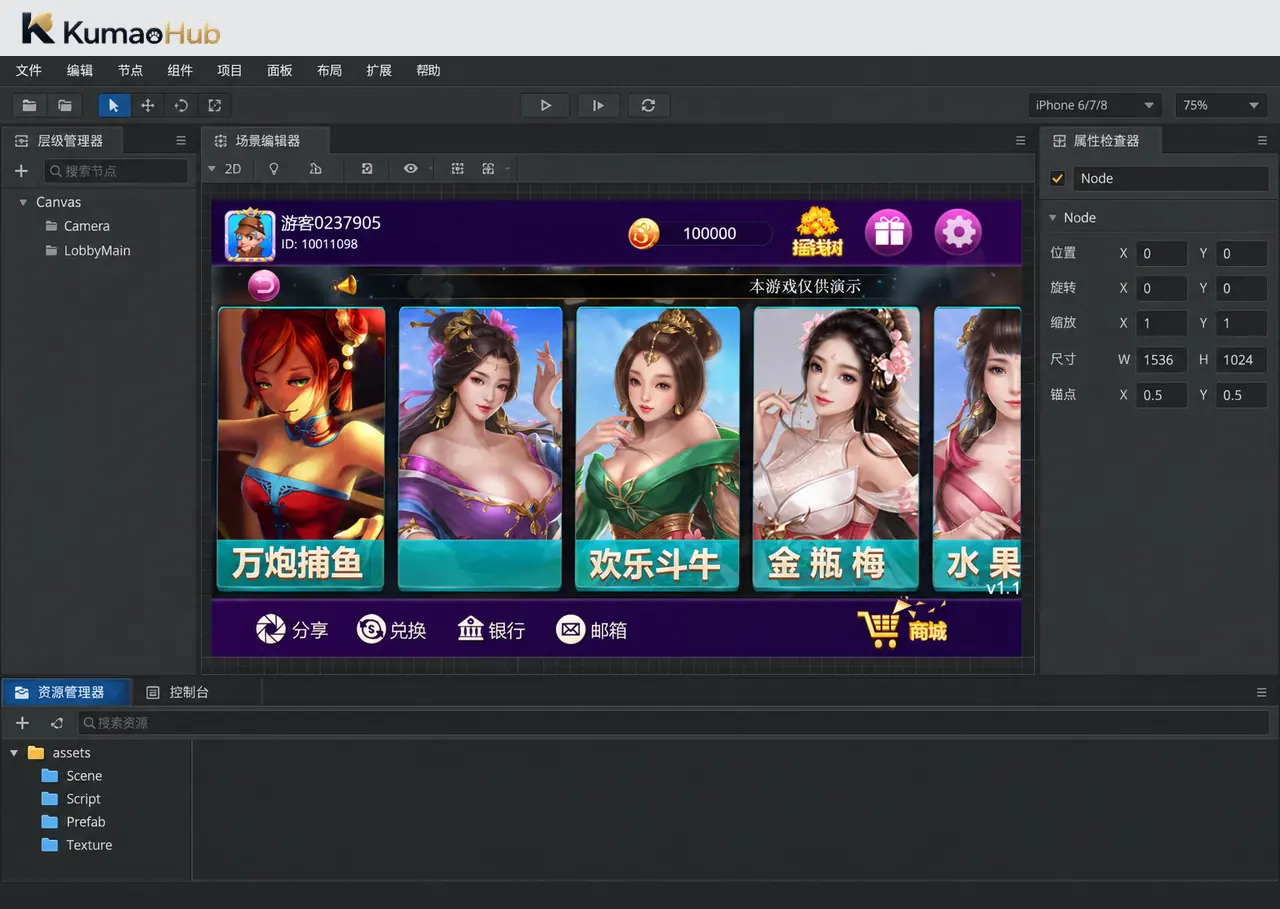Click the player avatar beside 游客0237905
This screenshot has width=1280, height=909.
pos(250,234)
